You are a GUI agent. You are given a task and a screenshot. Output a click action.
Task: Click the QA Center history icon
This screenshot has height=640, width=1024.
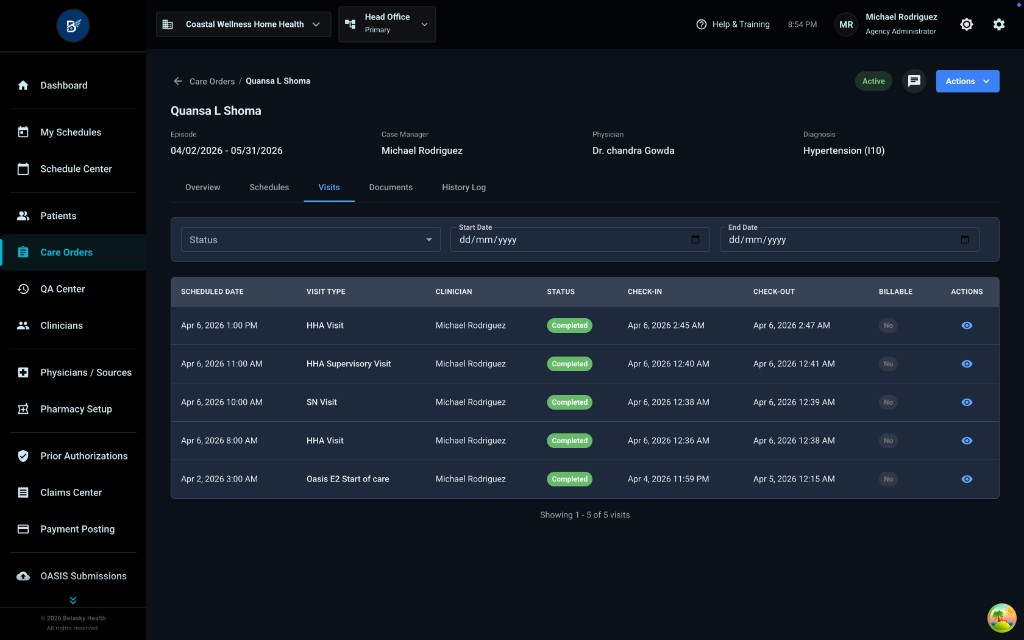click(x=23, y=289)
